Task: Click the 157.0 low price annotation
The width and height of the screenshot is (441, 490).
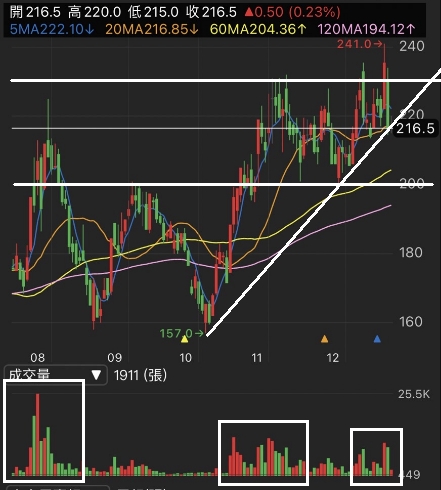Action: click(x=181, y=333)
